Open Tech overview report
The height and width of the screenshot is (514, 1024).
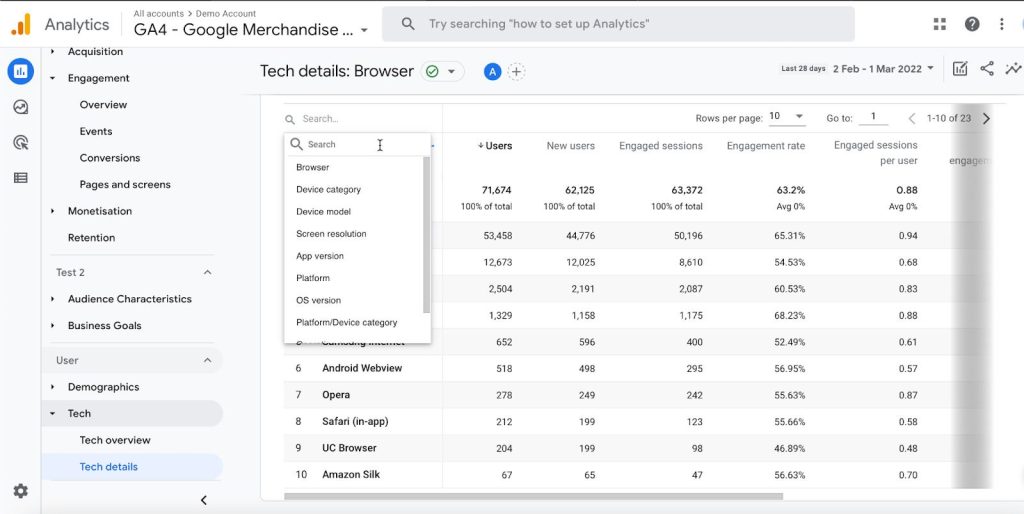click(x=115, y=441)
